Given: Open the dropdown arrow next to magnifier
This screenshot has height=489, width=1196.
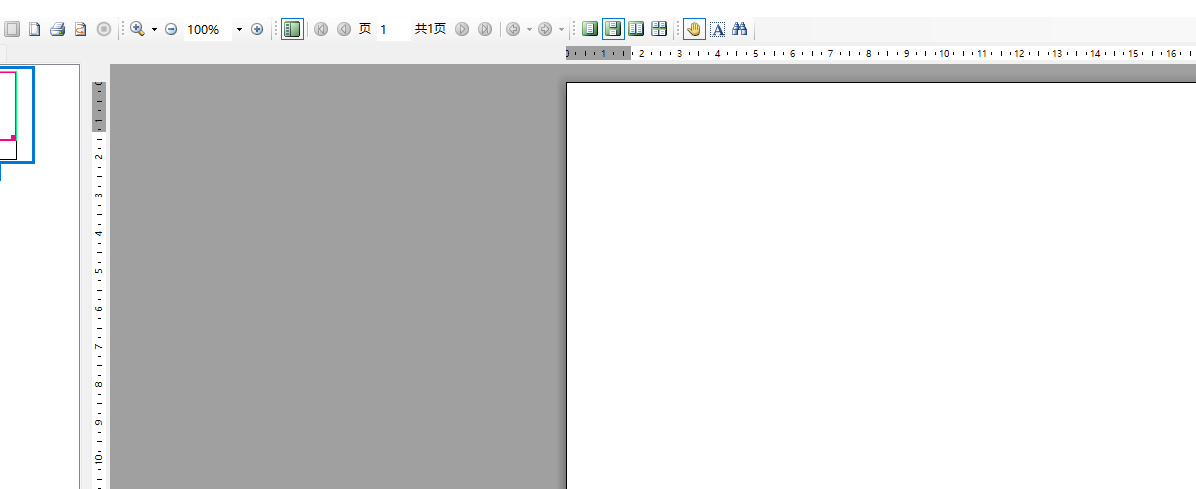Looking at the screenshot, I should point(154,29).
